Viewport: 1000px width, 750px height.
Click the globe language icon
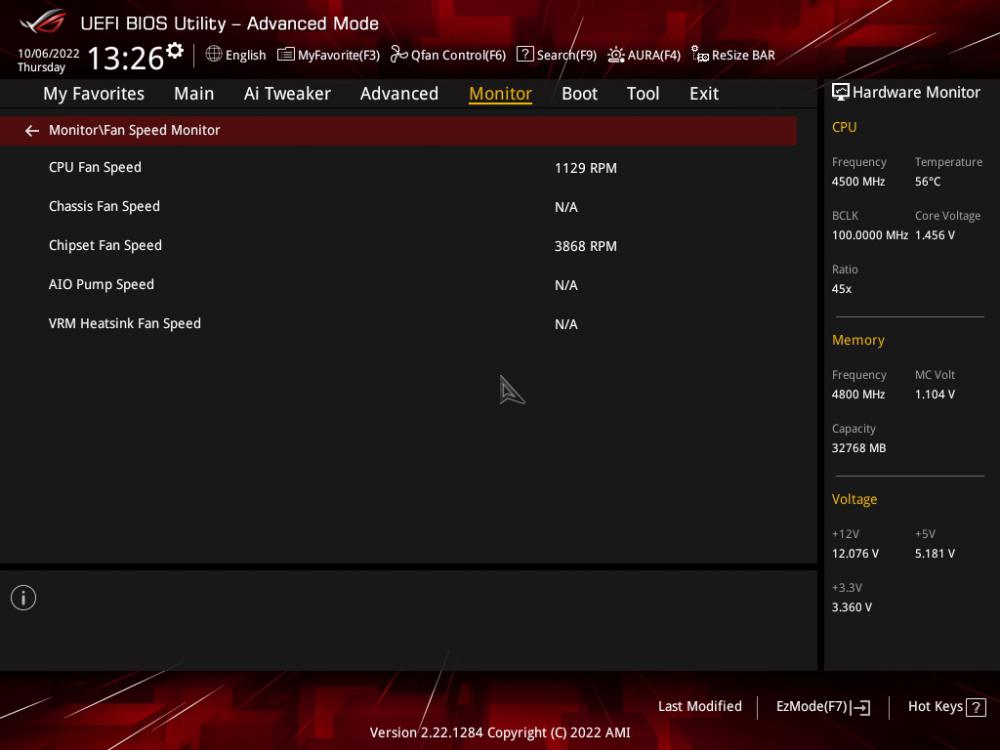[x=214, y=54]
